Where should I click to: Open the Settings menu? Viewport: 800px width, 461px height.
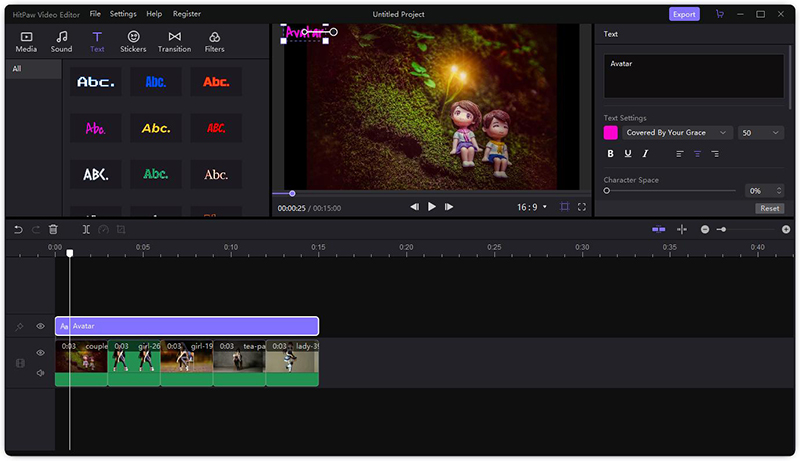click(123, 14)
